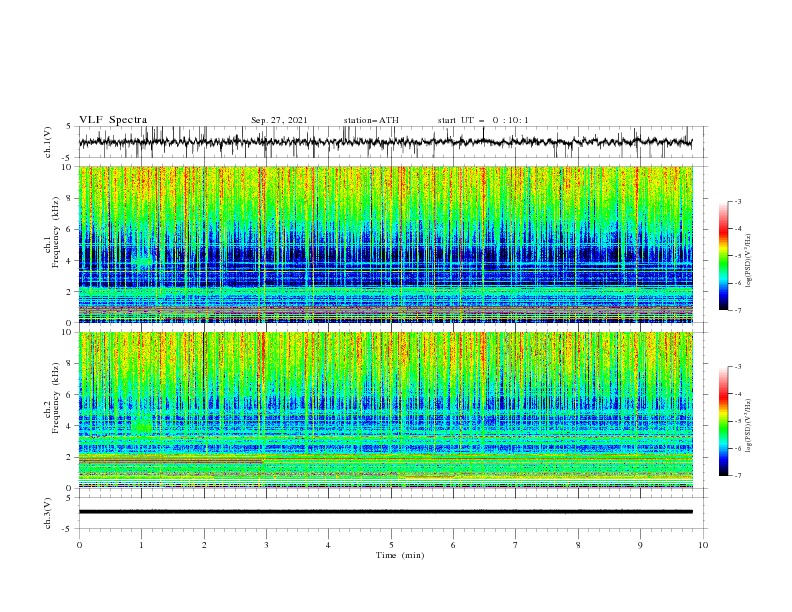Click inside the ch.1 spectrogram panel
Image resolution: width=792 pixels, height=612 pixels.
click(385, 244)
